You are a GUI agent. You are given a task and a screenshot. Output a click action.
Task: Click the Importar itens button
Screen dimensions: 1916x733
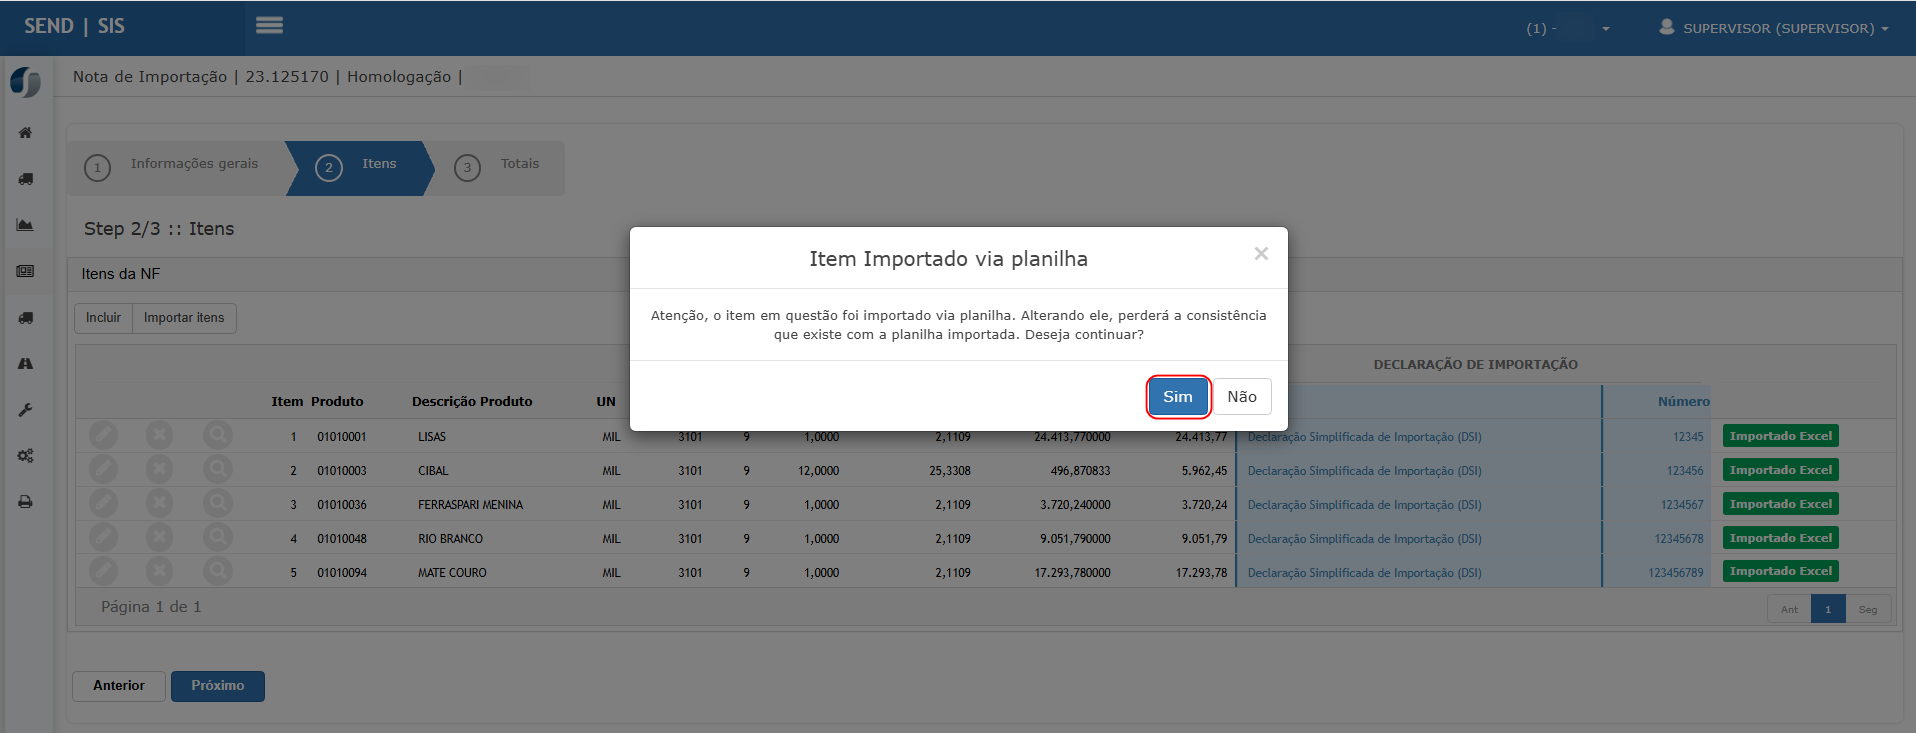(x=184, y=318)
